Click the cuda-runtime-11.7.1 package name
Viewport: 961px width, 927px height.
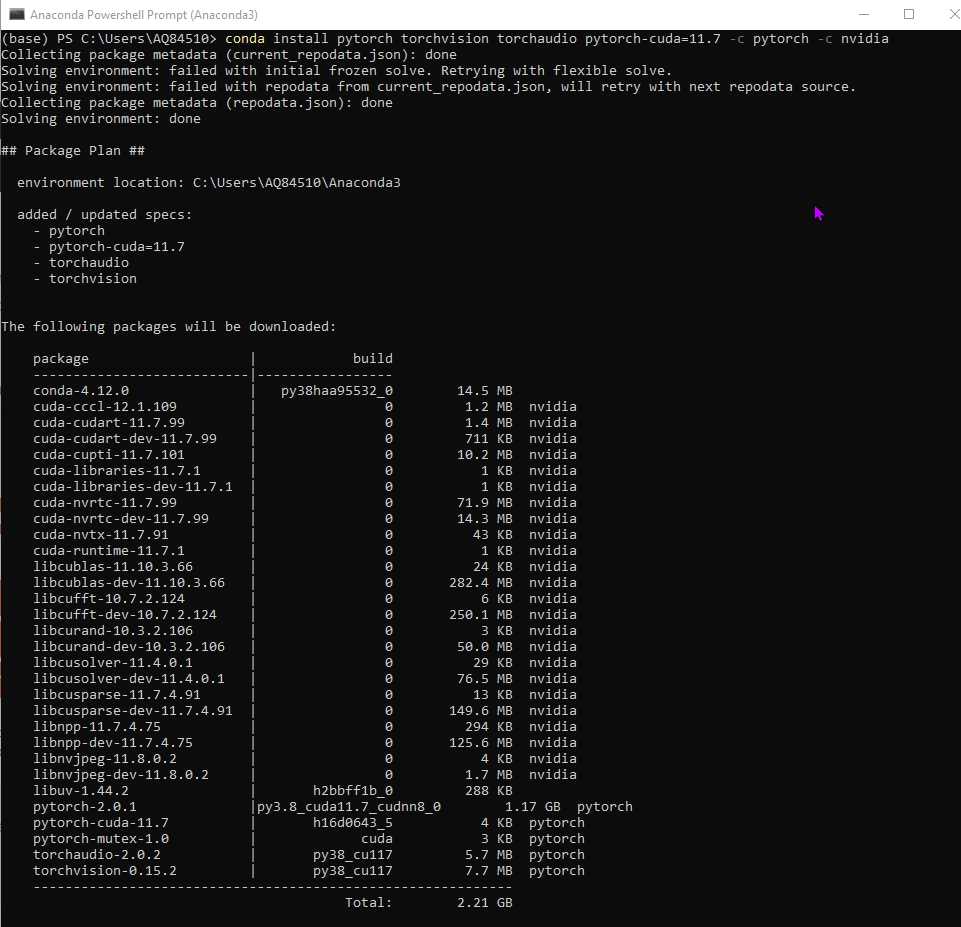108,550
